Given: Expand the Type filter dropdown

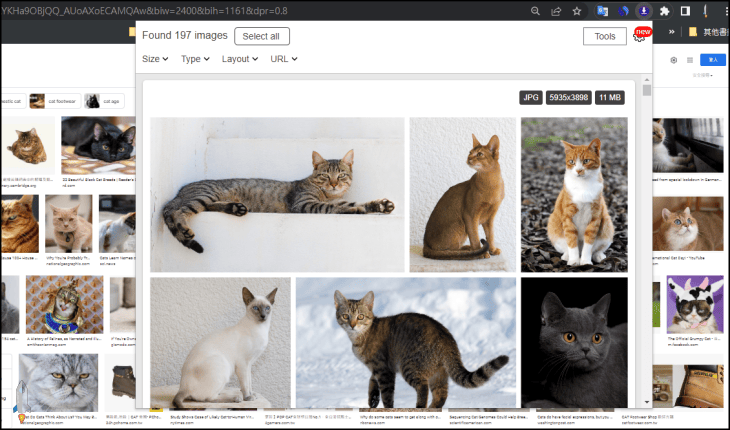Looking at the screenshot, I should [x=194, y=59].
